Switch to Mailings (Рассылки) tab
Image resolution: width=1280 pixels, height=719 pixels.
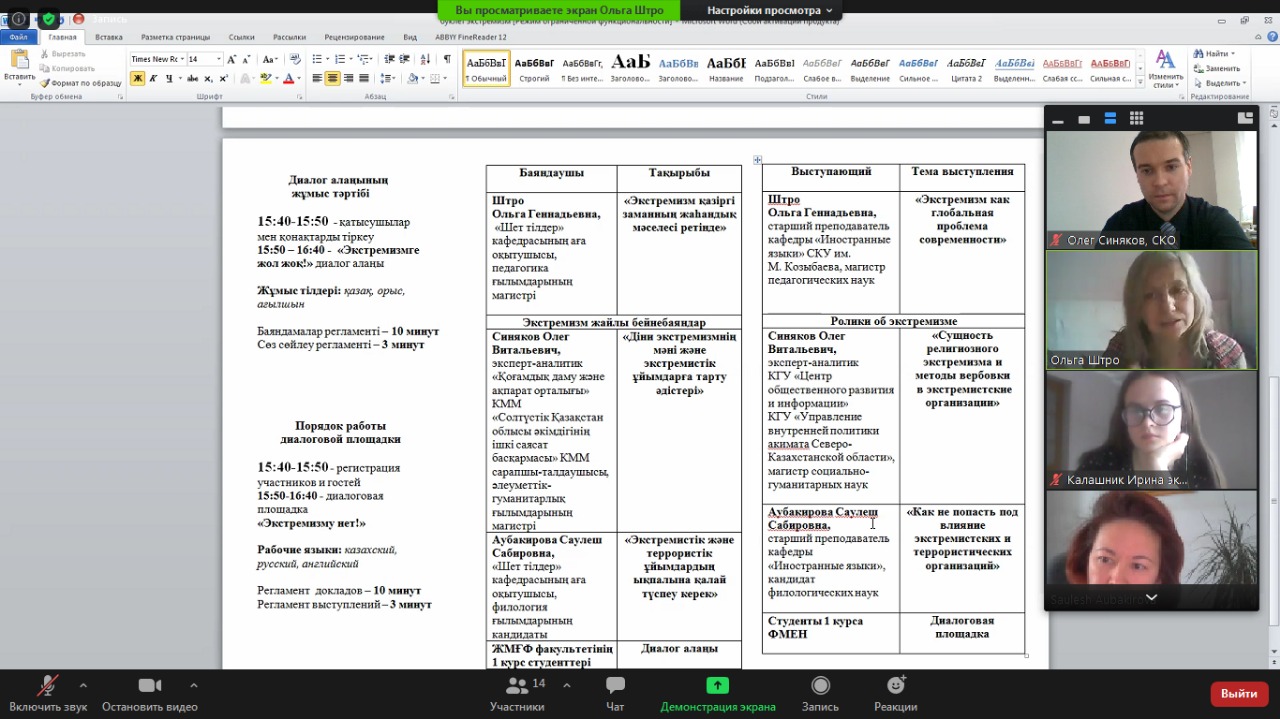290,37
